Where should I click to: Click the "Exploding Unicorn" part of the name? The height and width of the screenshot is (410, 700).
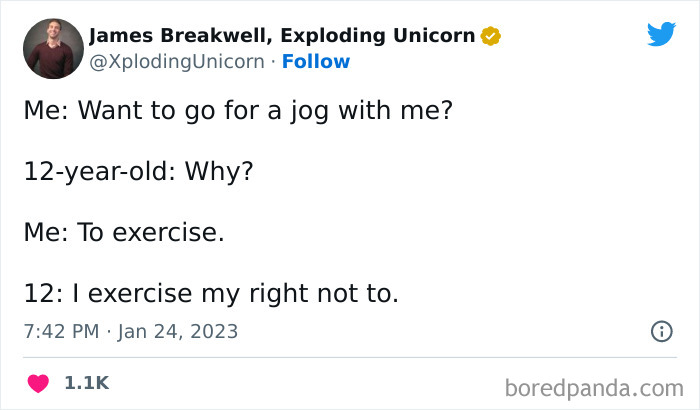378,36
